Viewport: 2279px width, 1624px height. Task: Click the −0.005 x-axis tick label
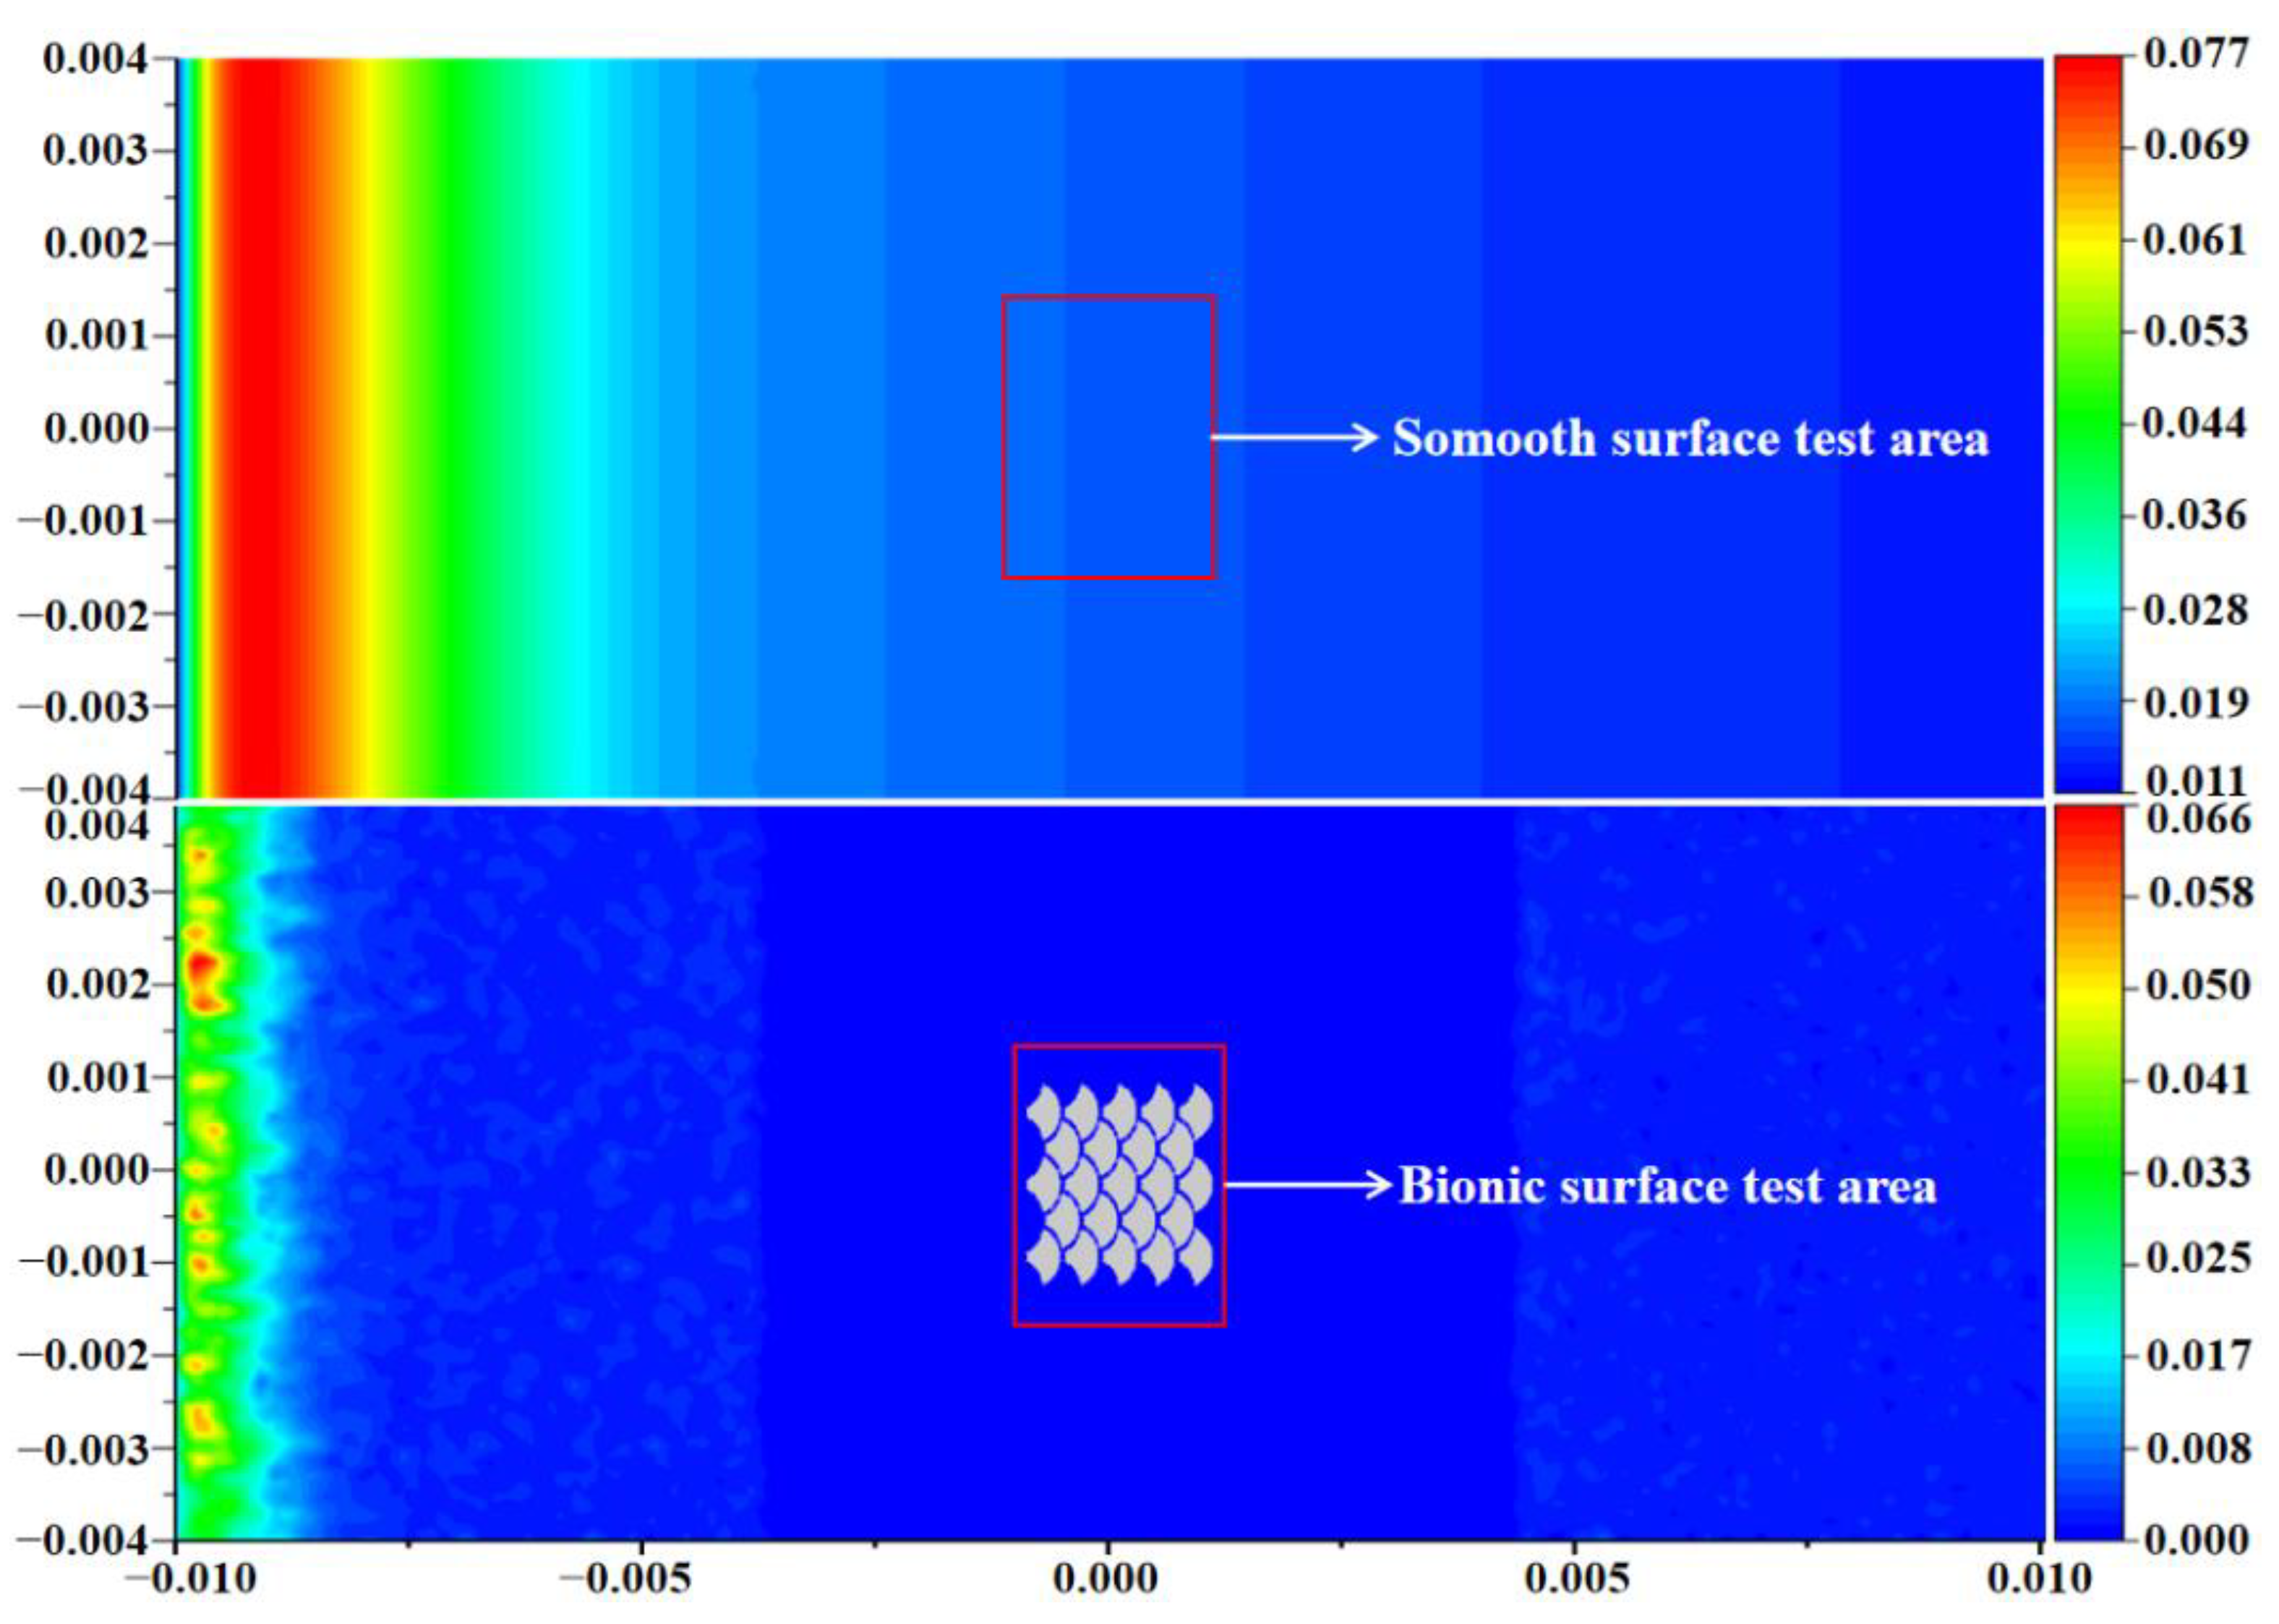point(626,1579)
